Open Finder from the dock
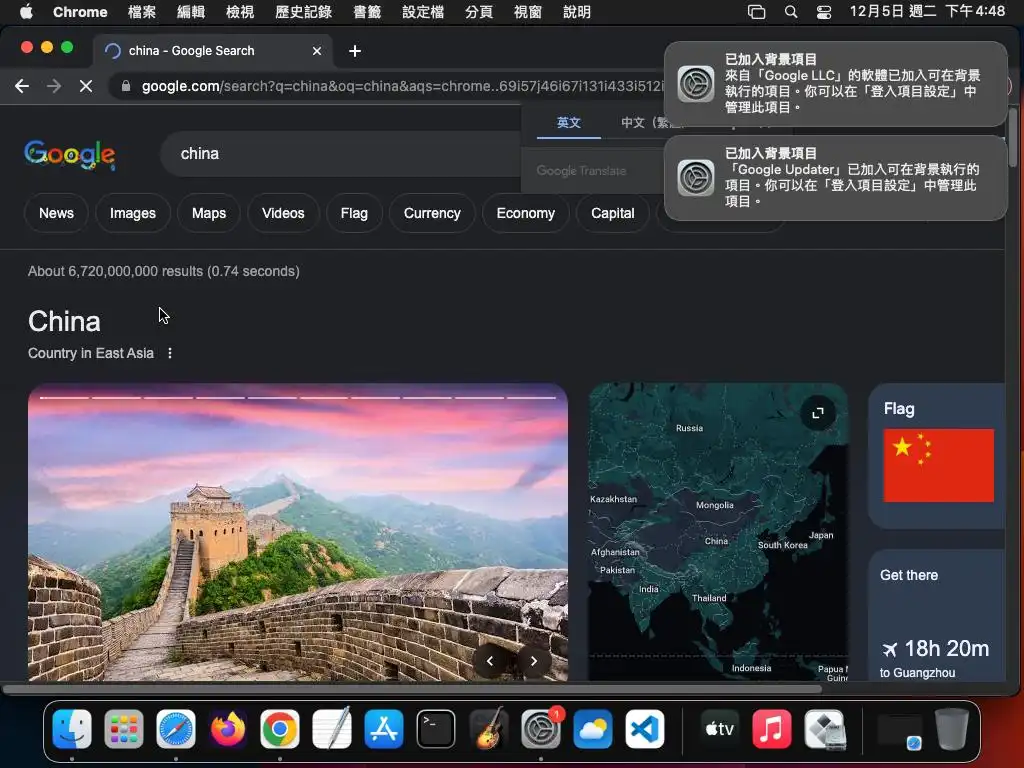 coord(72,729)
